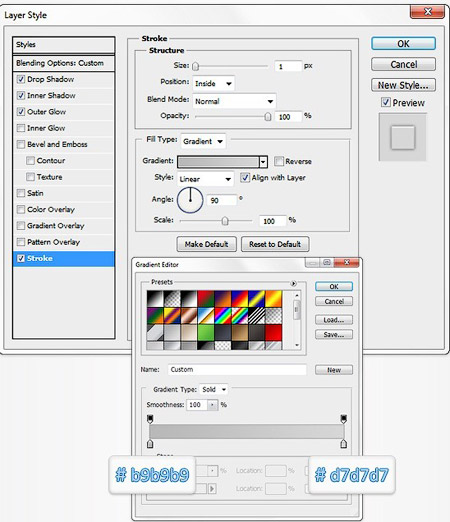Open the Fill Type dropdown
Screen dimensions: 450x522
click(x=203, y=141)
